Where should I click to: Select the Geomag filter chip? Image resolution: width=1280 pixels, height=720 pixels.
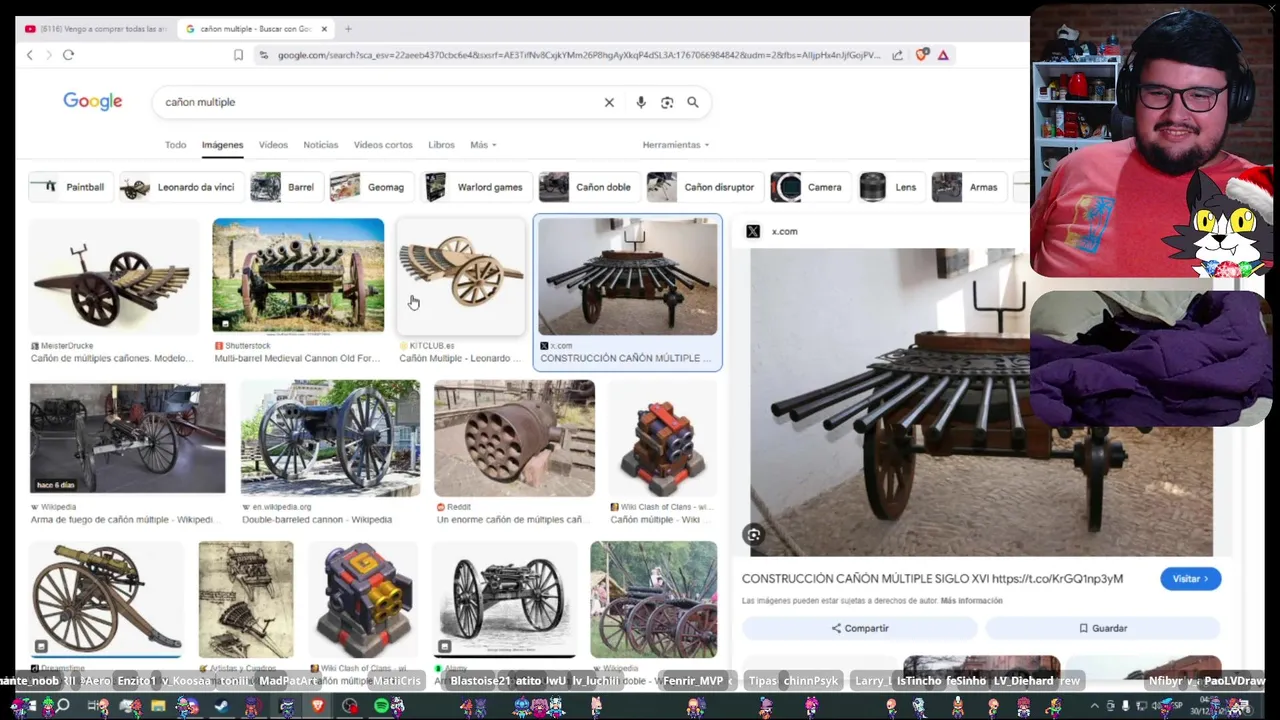coord(371,187)
